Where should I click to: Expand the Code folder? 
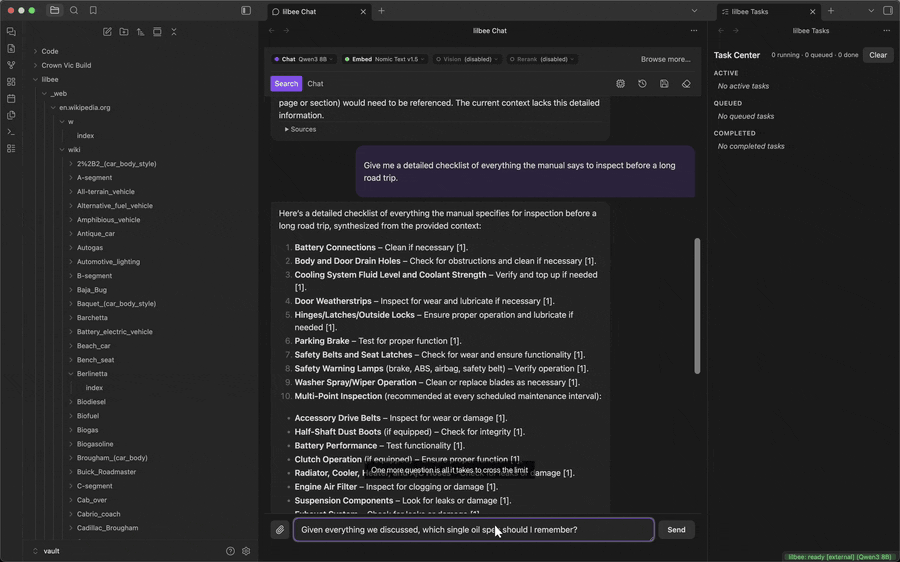click(x=49, y=51)
